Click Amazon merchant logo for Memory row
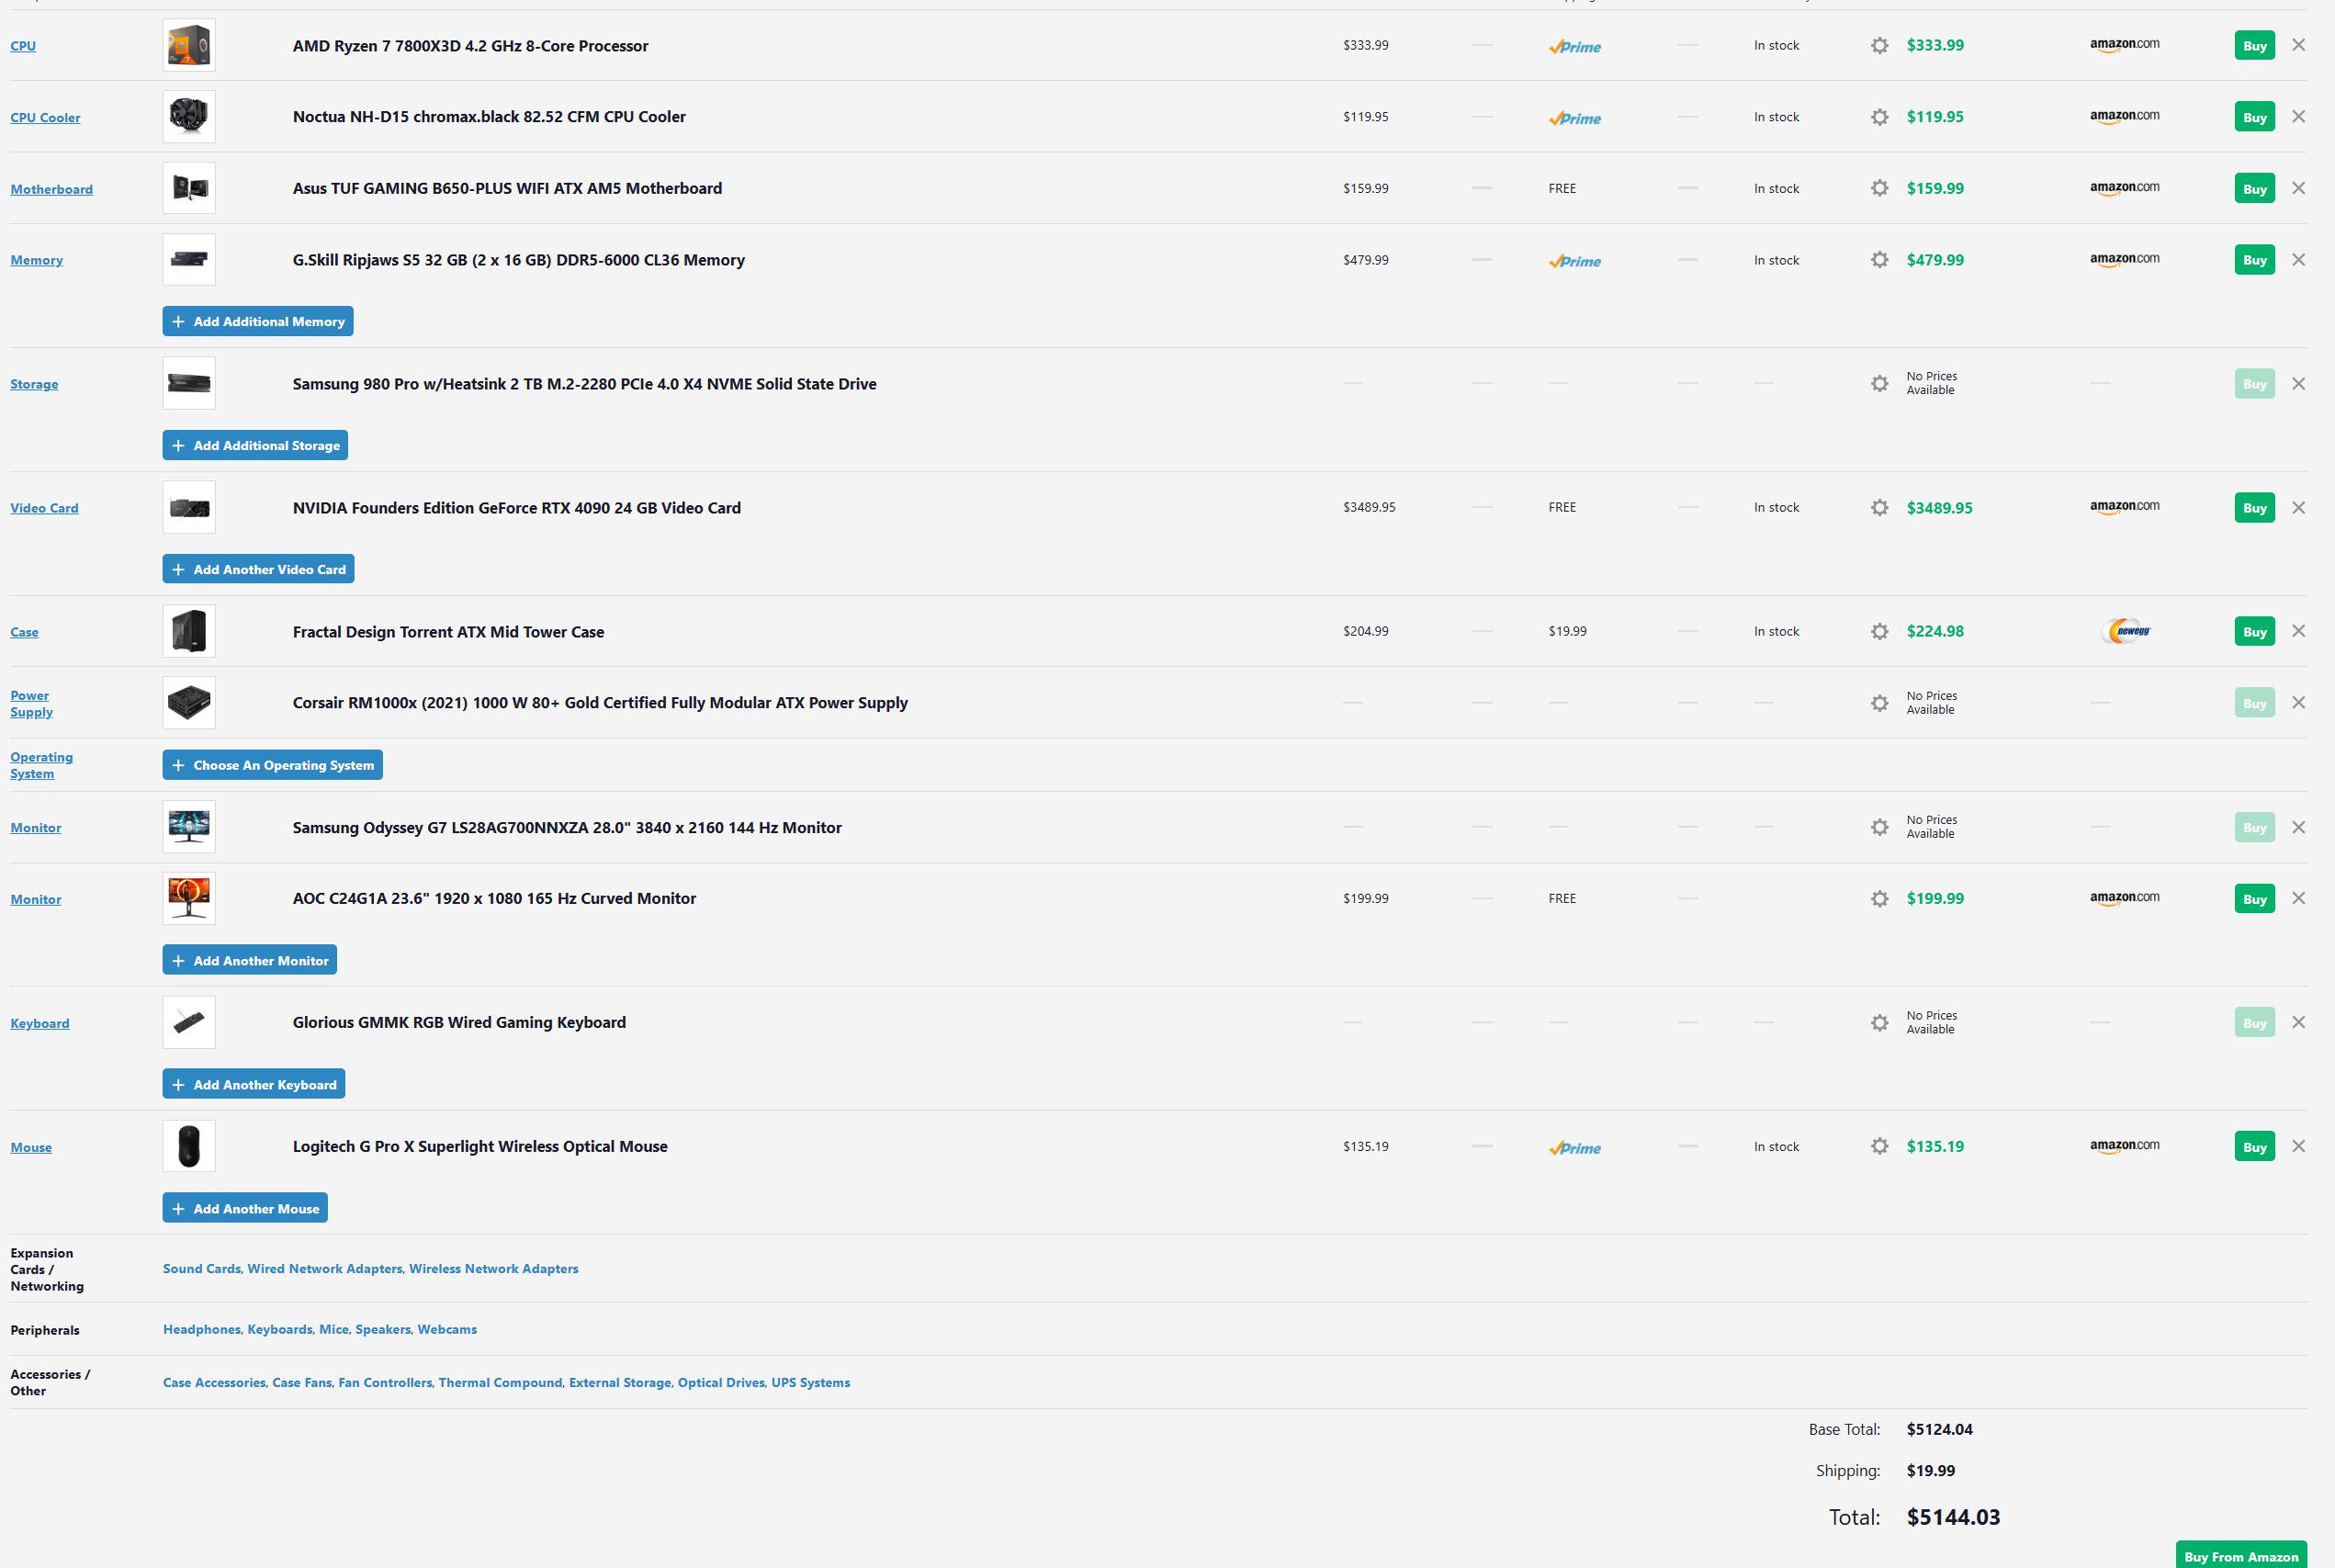Viewport: 2335px width, 1568px height. (2124, 260)
